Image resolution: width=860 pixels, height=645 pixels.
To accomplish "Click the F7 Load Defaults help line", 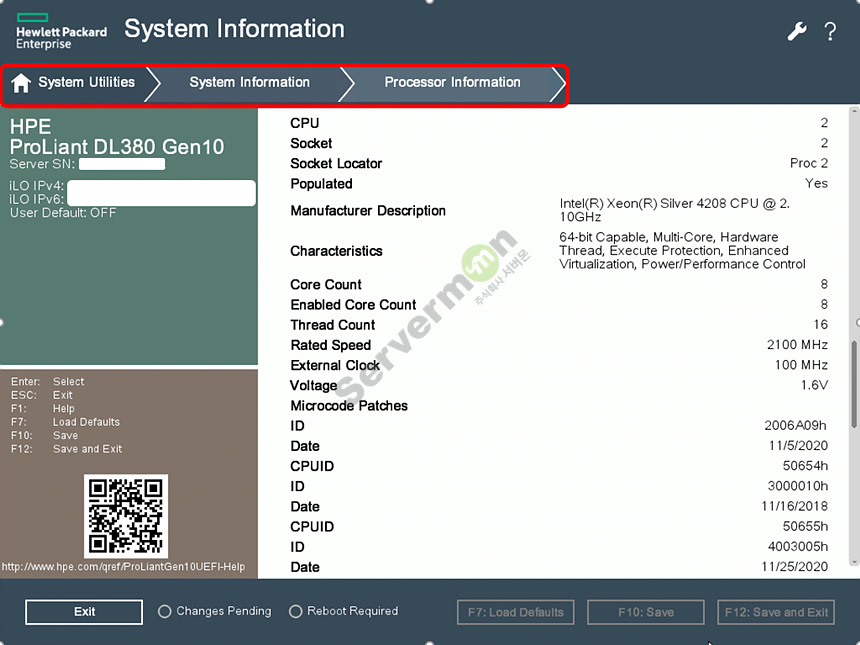I will (x=65, y=422).
